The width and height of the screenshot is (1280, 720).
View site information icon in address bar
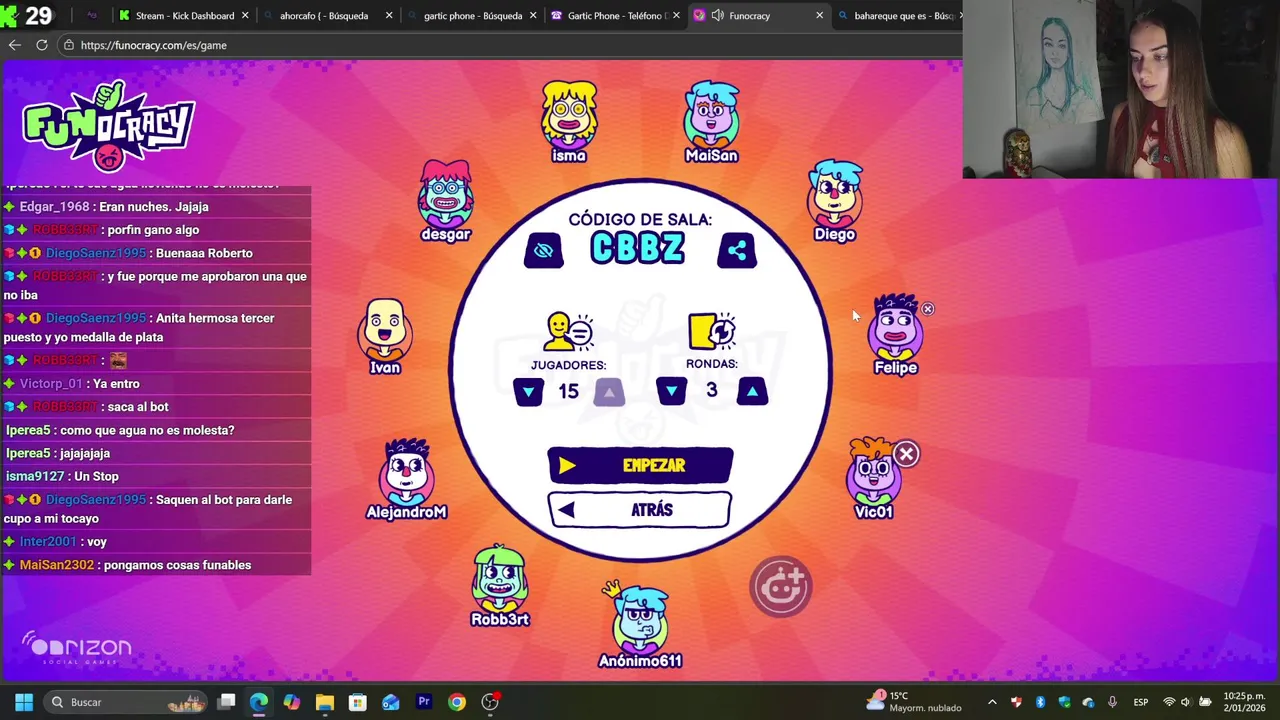pos(68,45)
